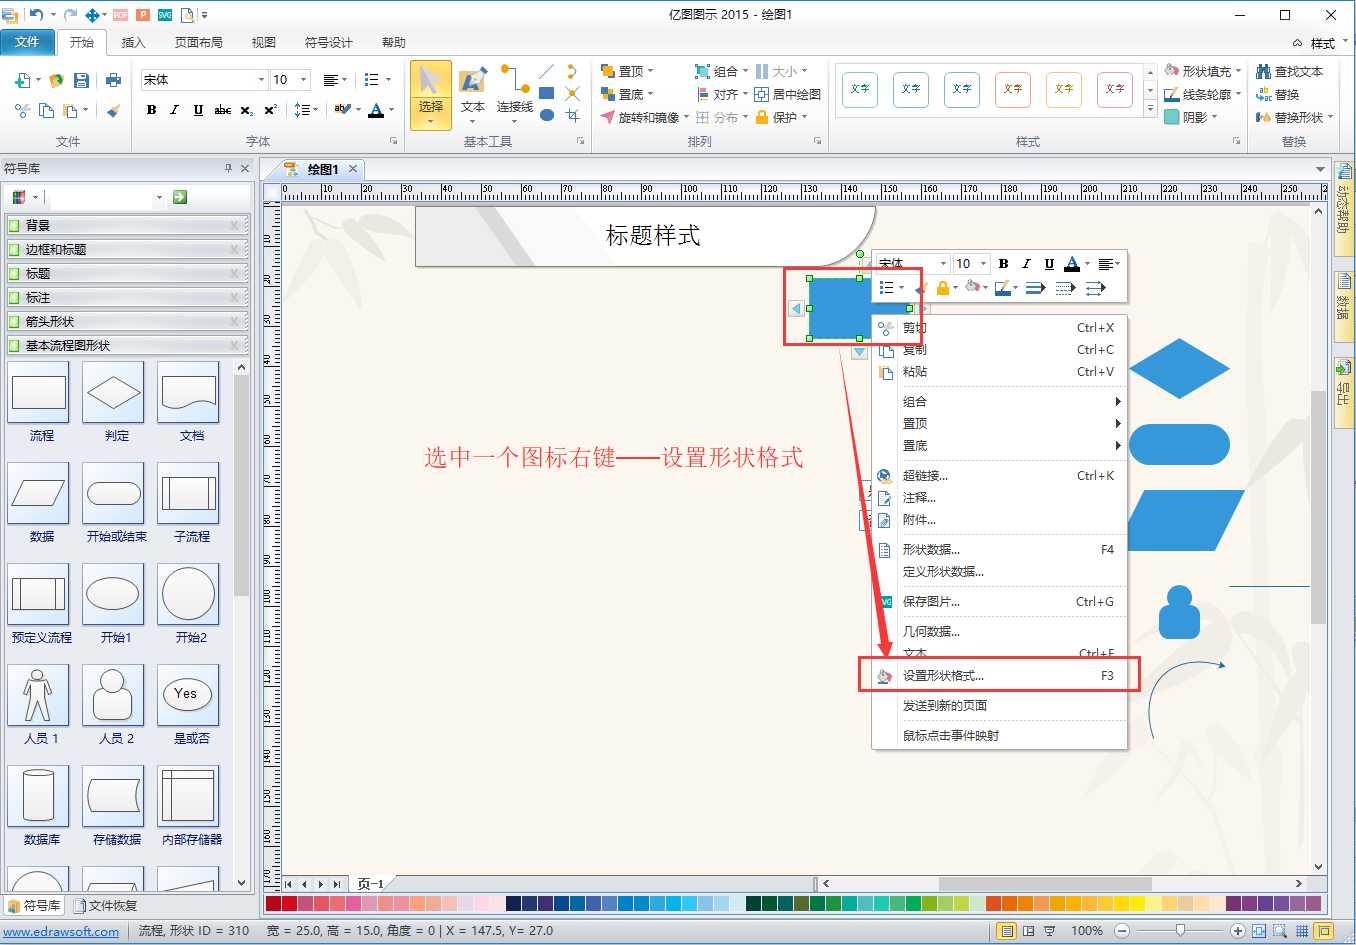This screenshot has height=945, width=1356.
Task: Click the Undo icon in the title bar
Action: pos(36,14)
